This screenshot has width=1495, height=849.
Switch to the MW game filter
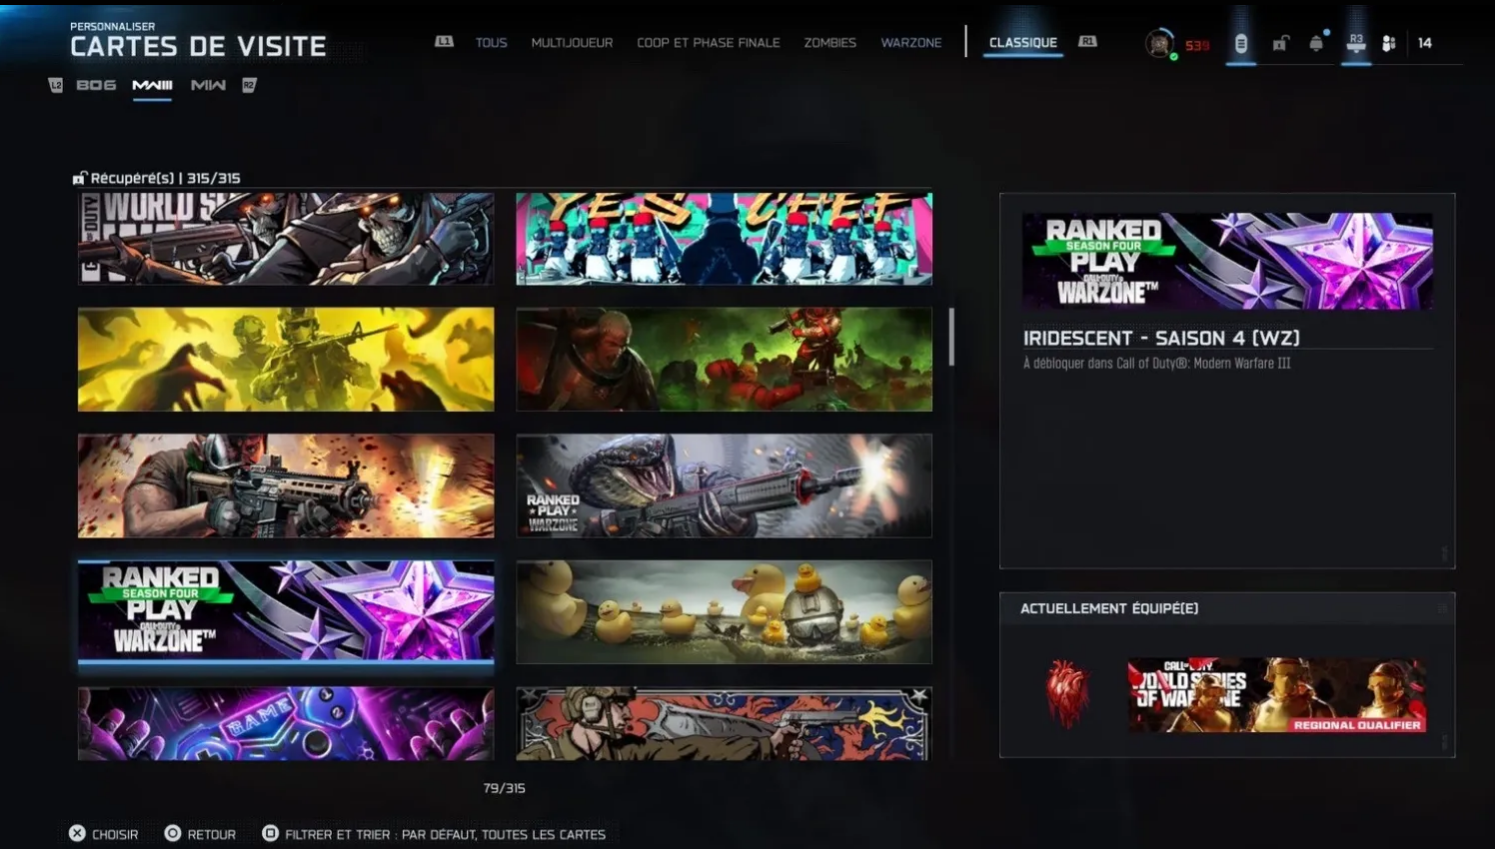[x=208, y=85]
